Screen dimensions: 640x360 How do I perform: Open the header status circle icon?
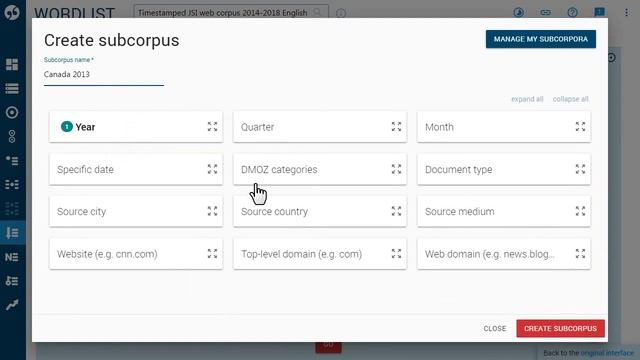518,12
